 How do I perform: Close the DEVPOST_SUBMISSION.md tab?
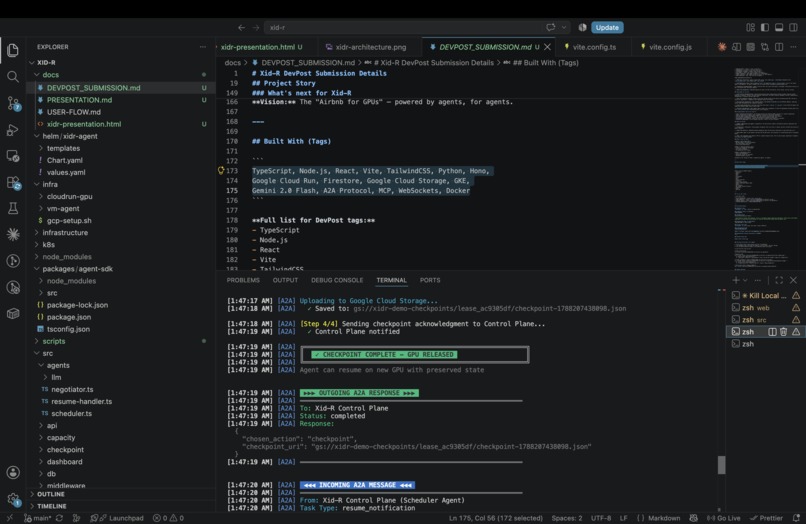tap(547, 47)
